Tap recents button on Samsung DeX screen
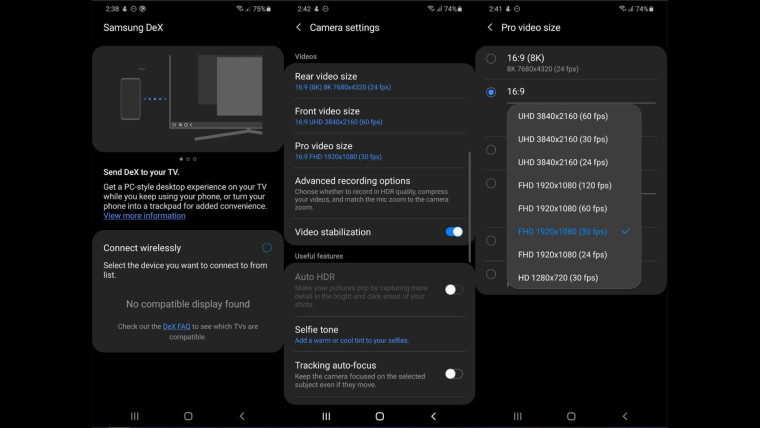Screen dimensions: 760x428 tap(135, 416)
